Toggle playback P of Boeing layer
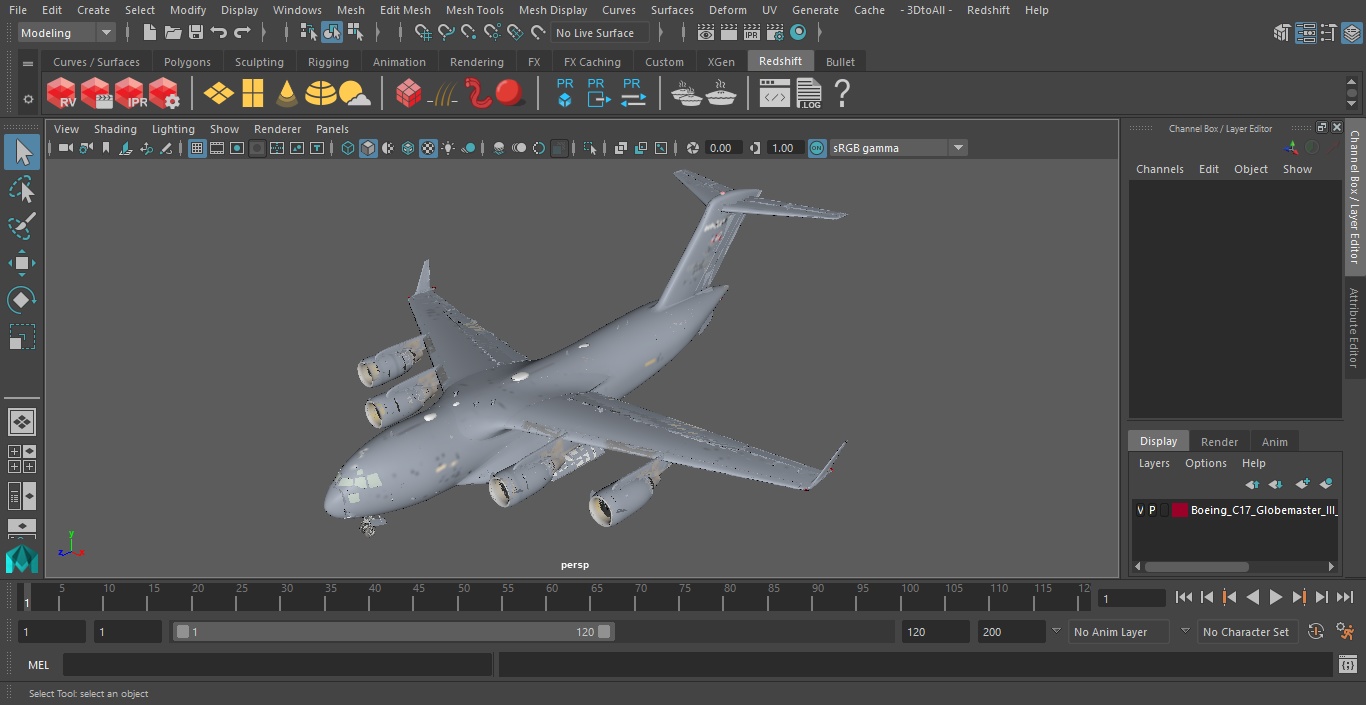This screenshot has width=1366, height=705. tap(1152, 510)
